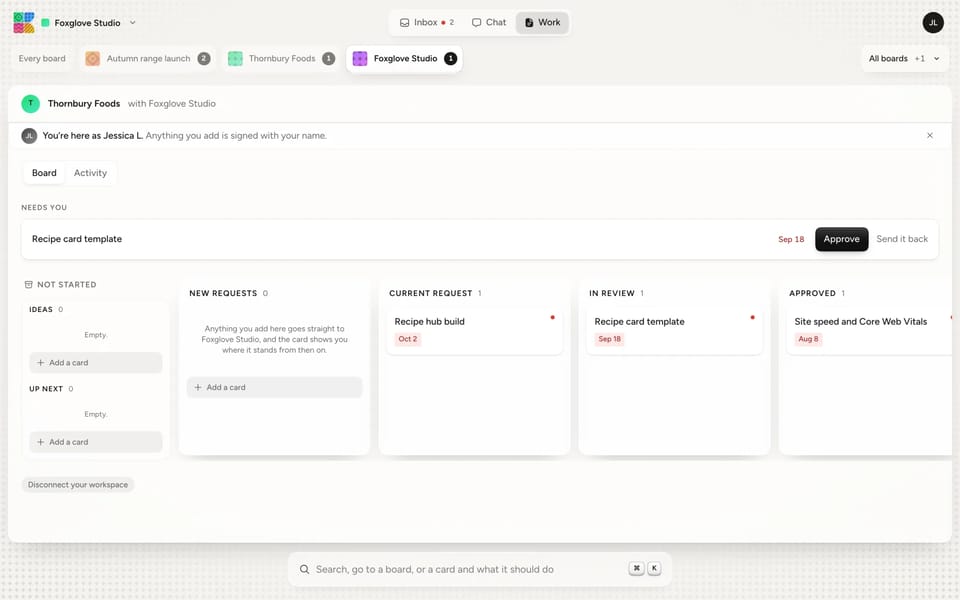
Task: Select the Work tab
Action: click(x=542, y=23)
